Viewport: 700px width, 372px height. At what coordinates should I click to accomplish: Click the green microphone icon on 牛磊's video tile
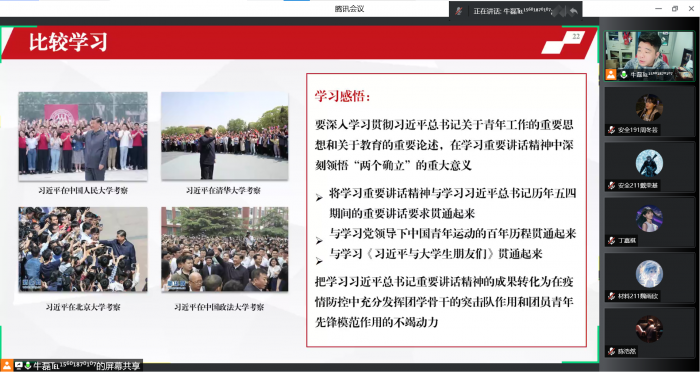coord(624,75)
